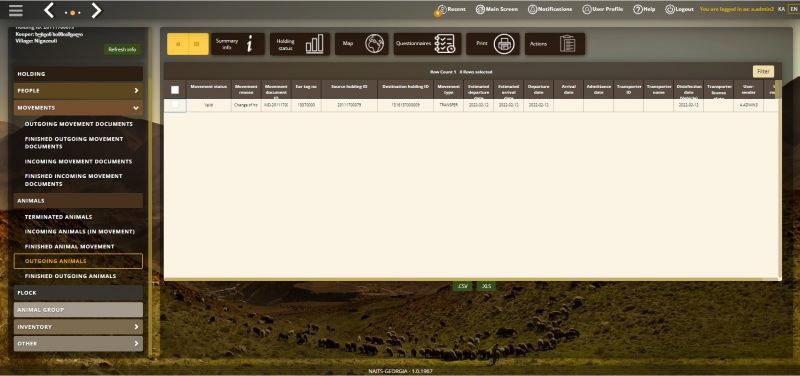
Task: Open the Holding section
Action: click(78, 74)
